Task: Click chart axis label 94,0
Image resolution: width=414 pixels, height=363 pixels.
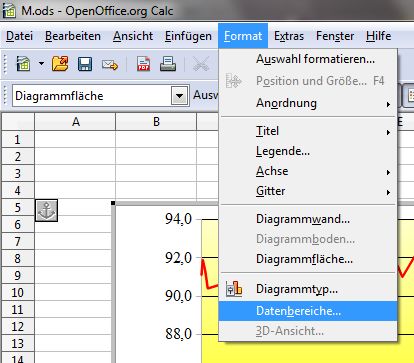Action: click(x=179, y=219)
